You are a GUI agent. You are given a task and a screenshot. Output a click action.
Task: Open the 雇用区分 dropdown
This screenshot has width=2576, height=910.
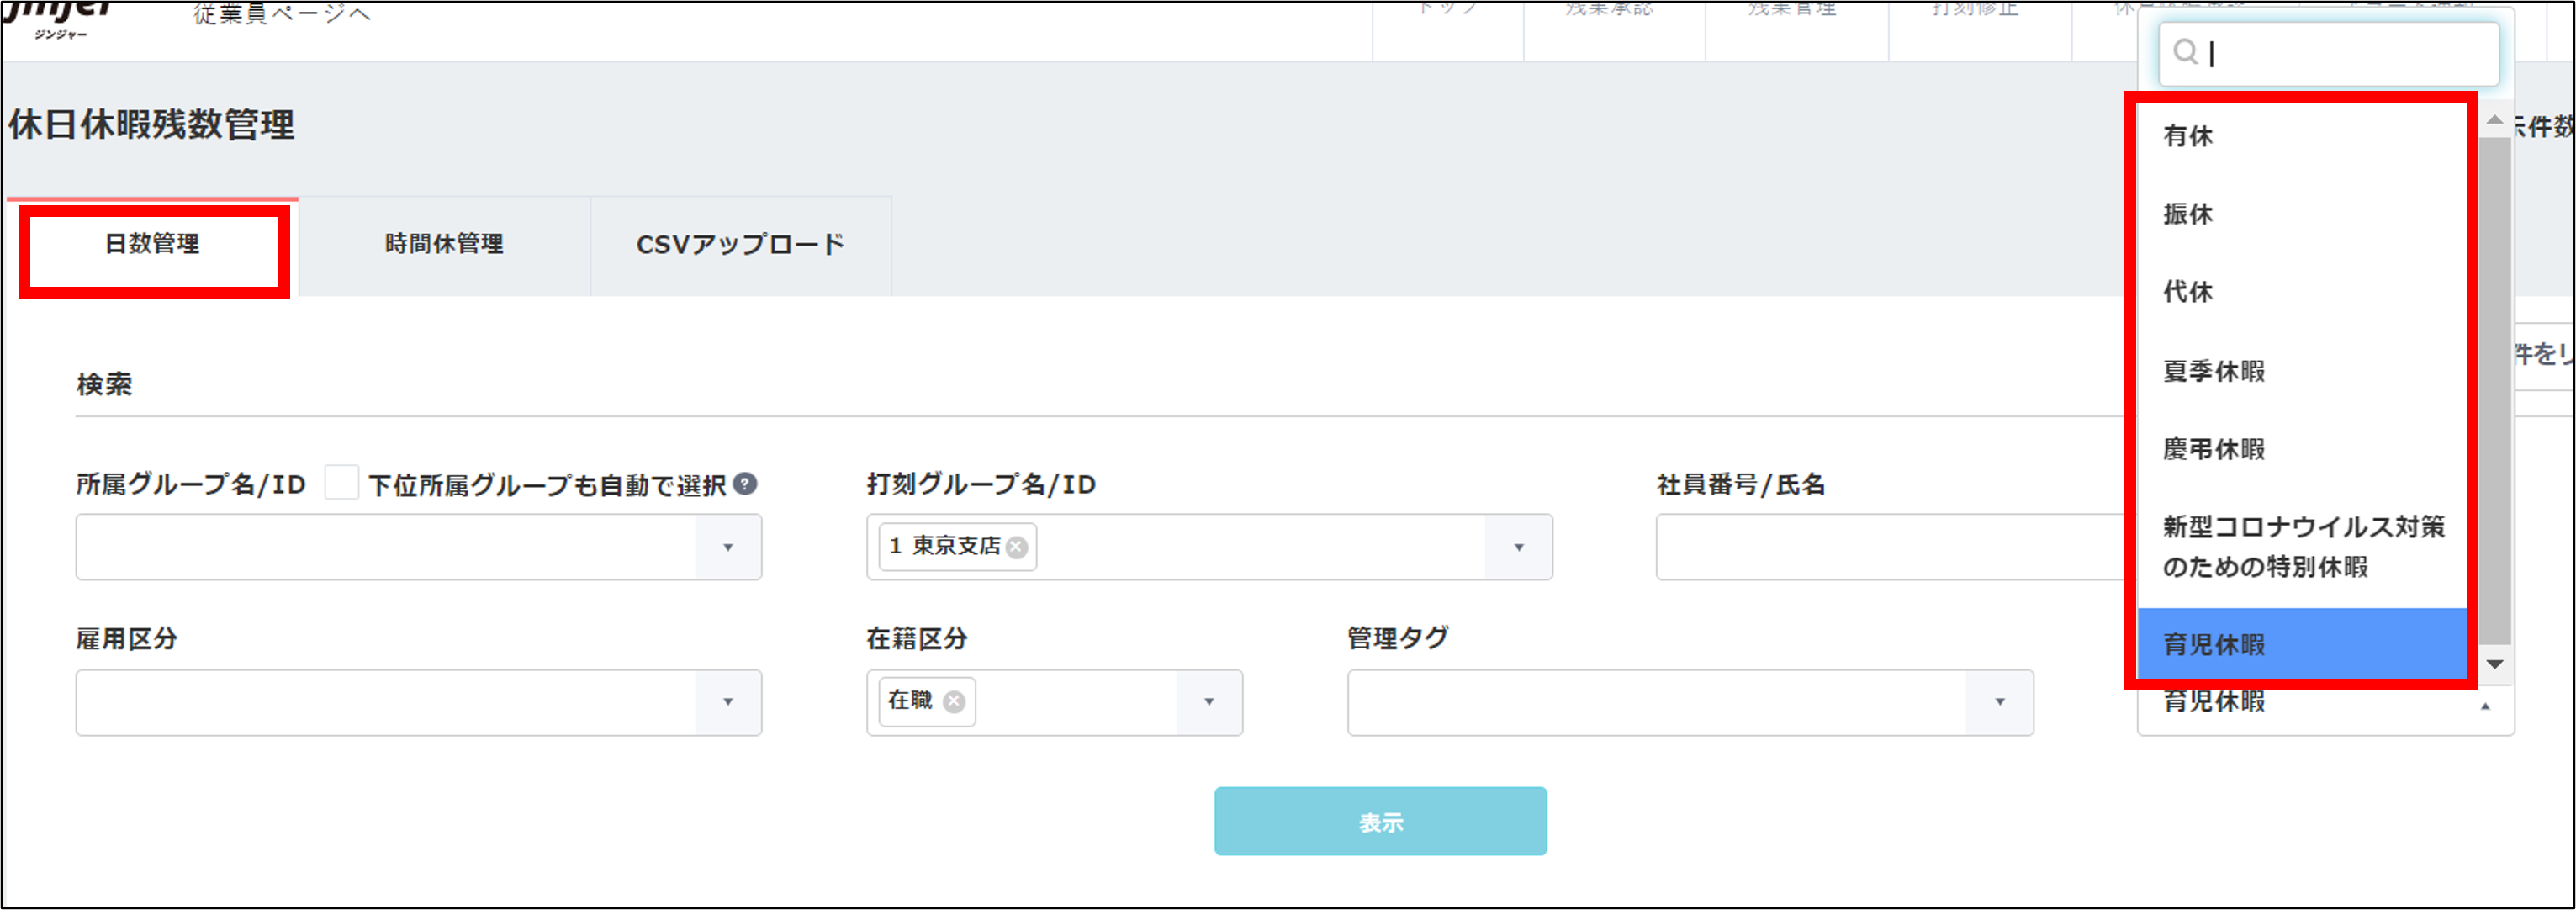click(727, 702)
